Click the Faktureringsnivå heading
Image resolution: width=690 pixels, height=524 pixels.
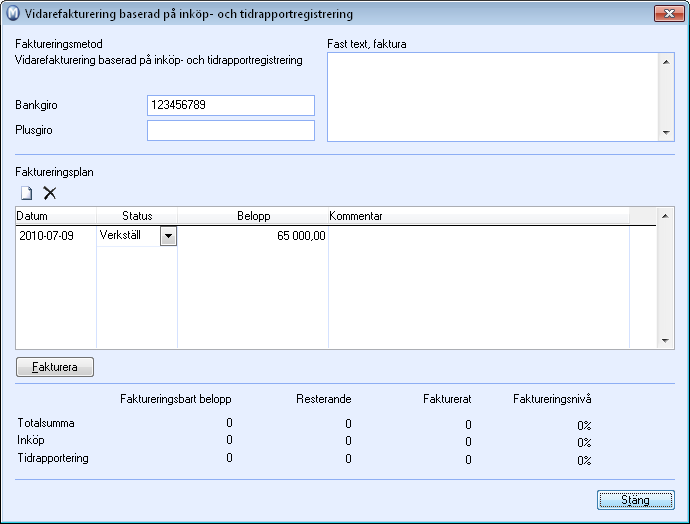pos(552,399)
